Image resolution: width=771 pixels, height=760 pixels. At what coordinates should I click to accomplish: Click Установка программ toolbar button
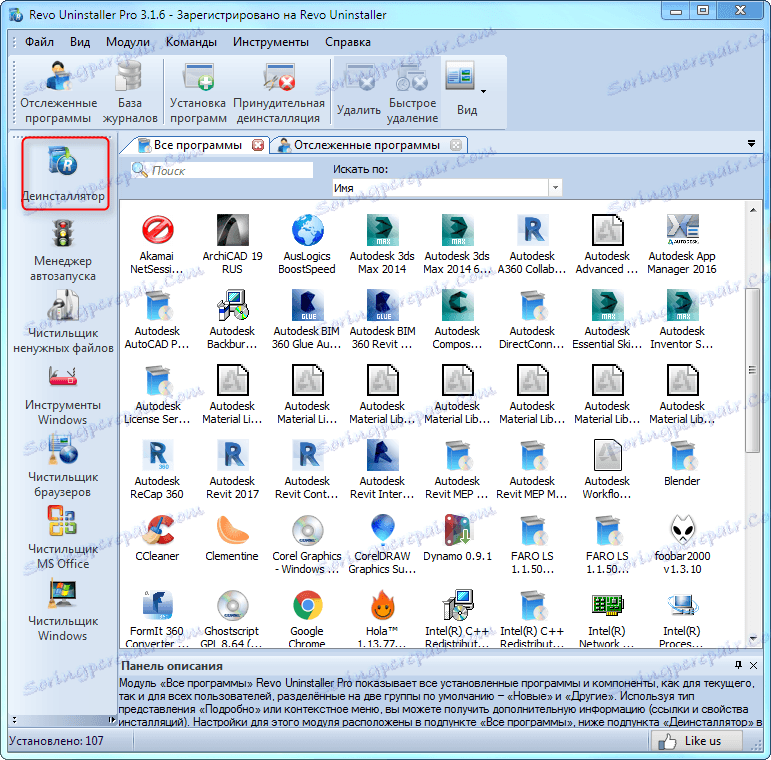point(198,92)
